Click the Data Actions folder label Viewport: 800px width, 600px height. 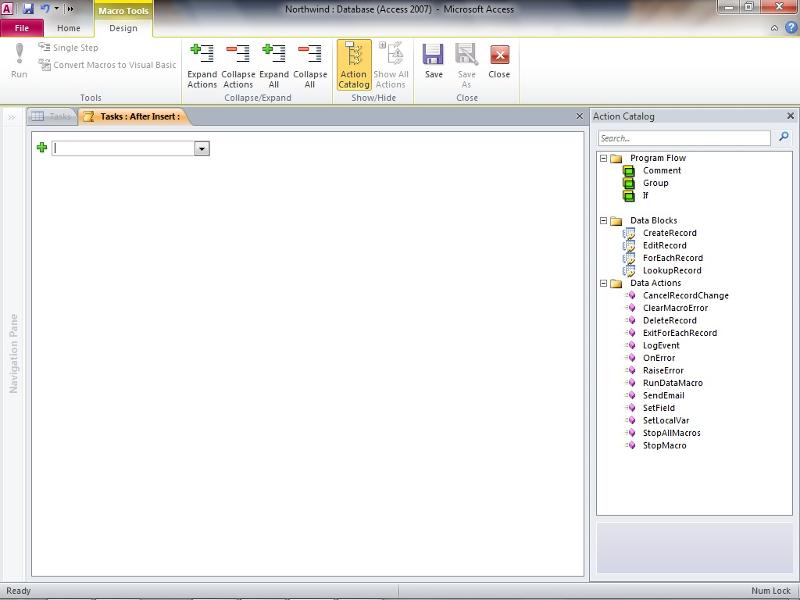click(x=656, y=283)
